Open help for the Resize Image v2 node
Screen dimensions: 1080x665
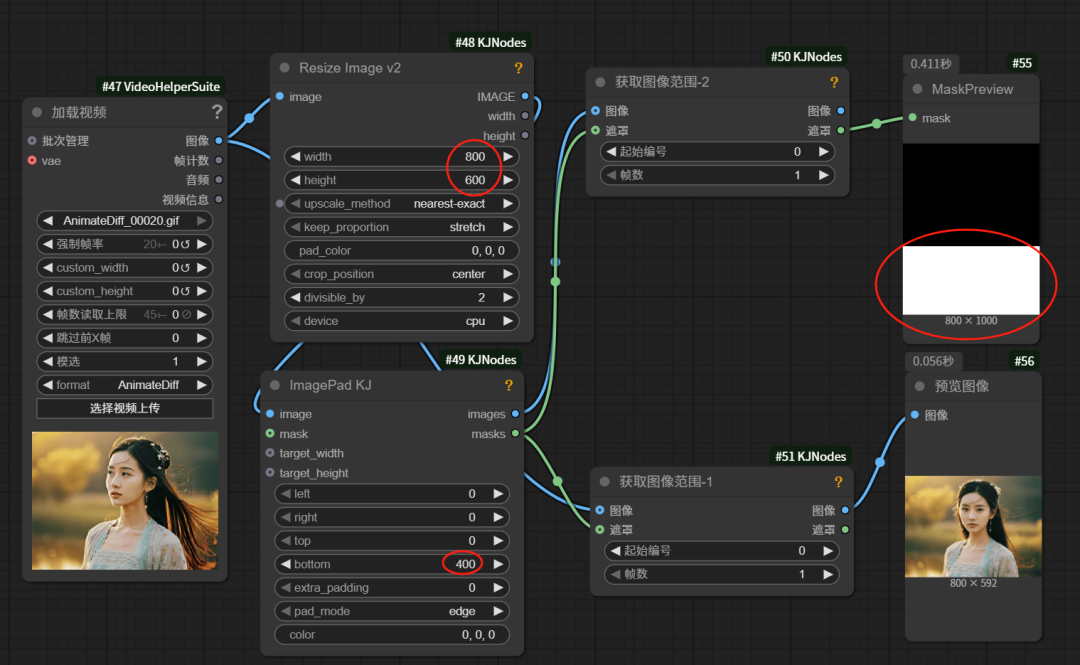point(518,68)
